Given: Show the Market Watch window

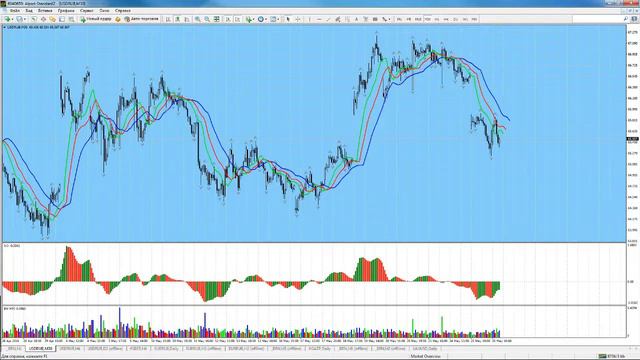Looking at the screenshot, I should (33, 19).
